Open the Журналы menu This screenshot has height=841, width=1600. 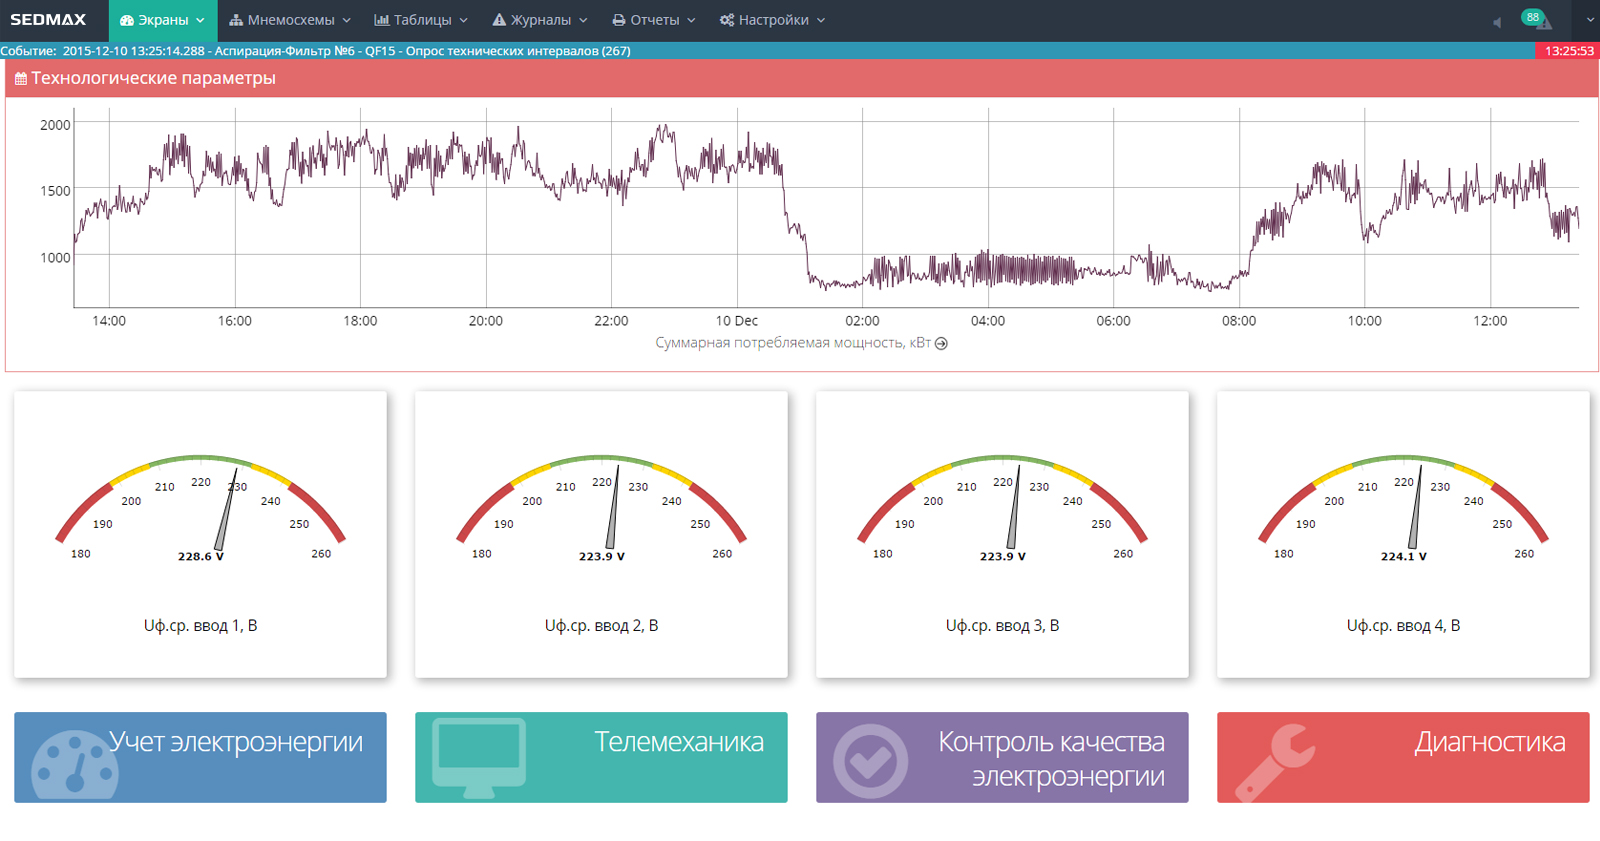point(540,20)
